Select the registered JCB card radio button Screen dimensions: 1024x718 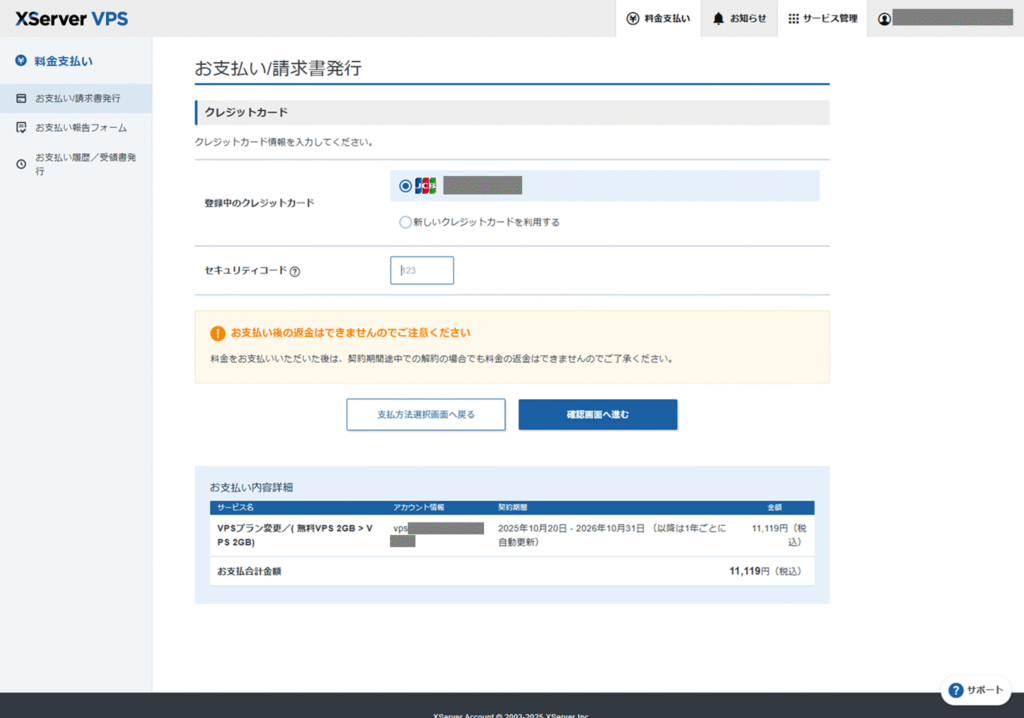coord(405,185)
